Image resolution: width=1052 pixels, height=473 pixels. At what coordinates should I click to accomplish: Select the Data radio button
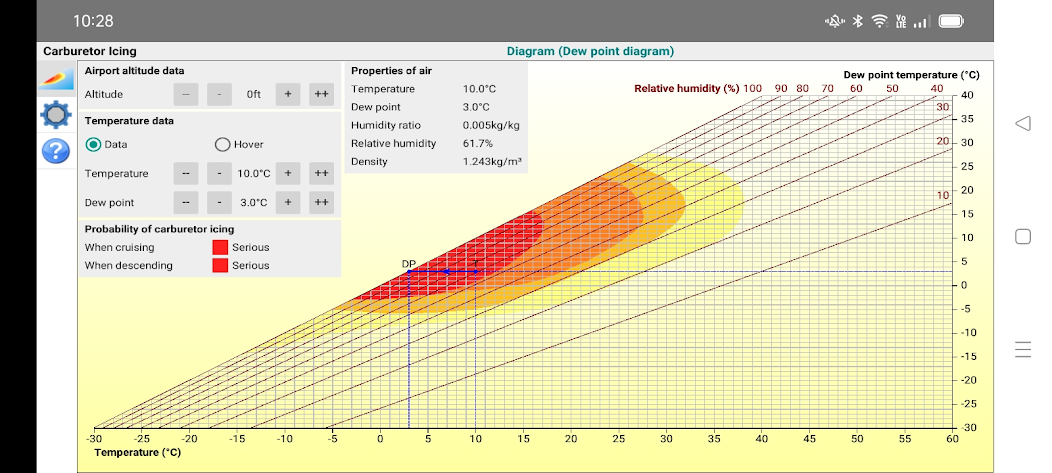point(94,144)
